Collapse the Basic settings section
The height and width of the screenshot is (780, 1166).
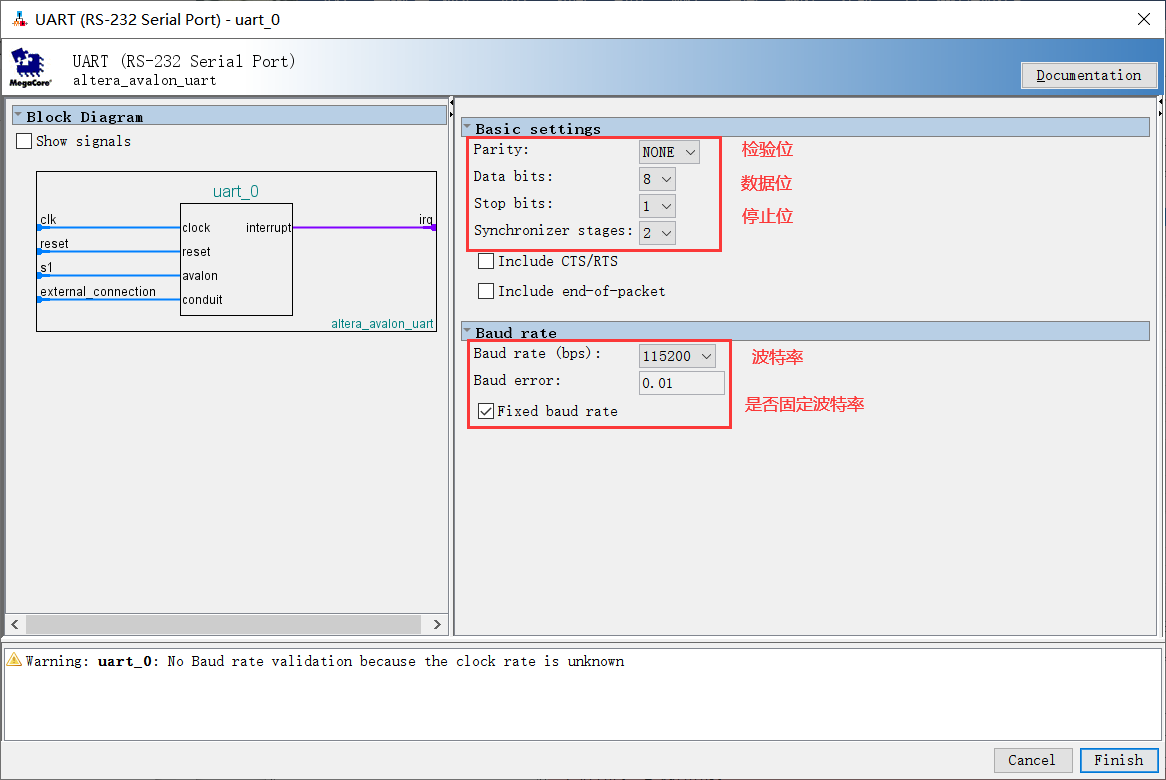pyautogui.click(x=466, y=128)
